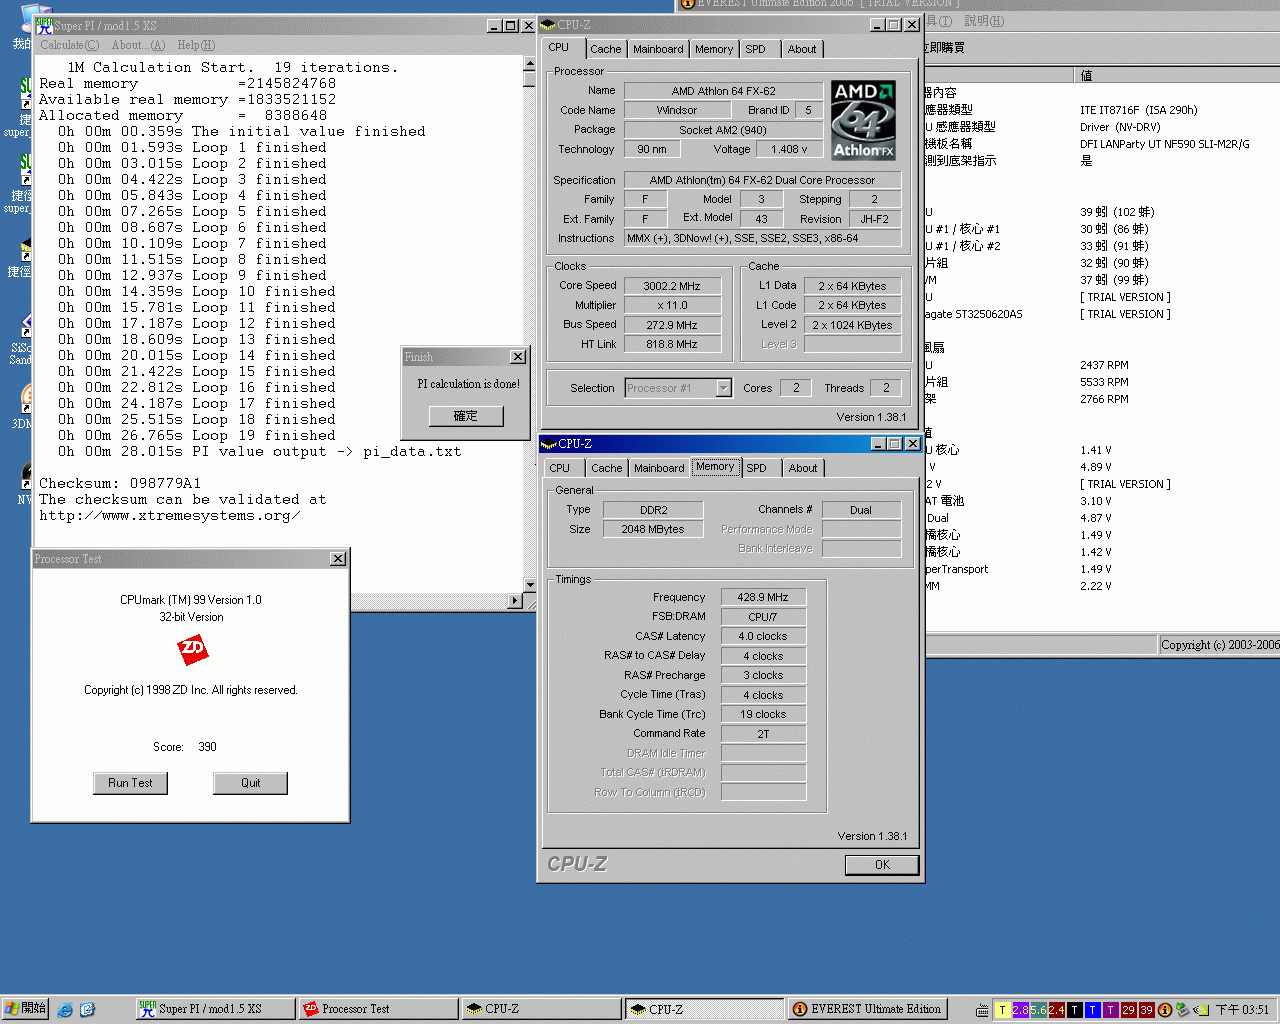
Task: Switch to first CPU-Z taskbar button
Action: [542, 1009]
